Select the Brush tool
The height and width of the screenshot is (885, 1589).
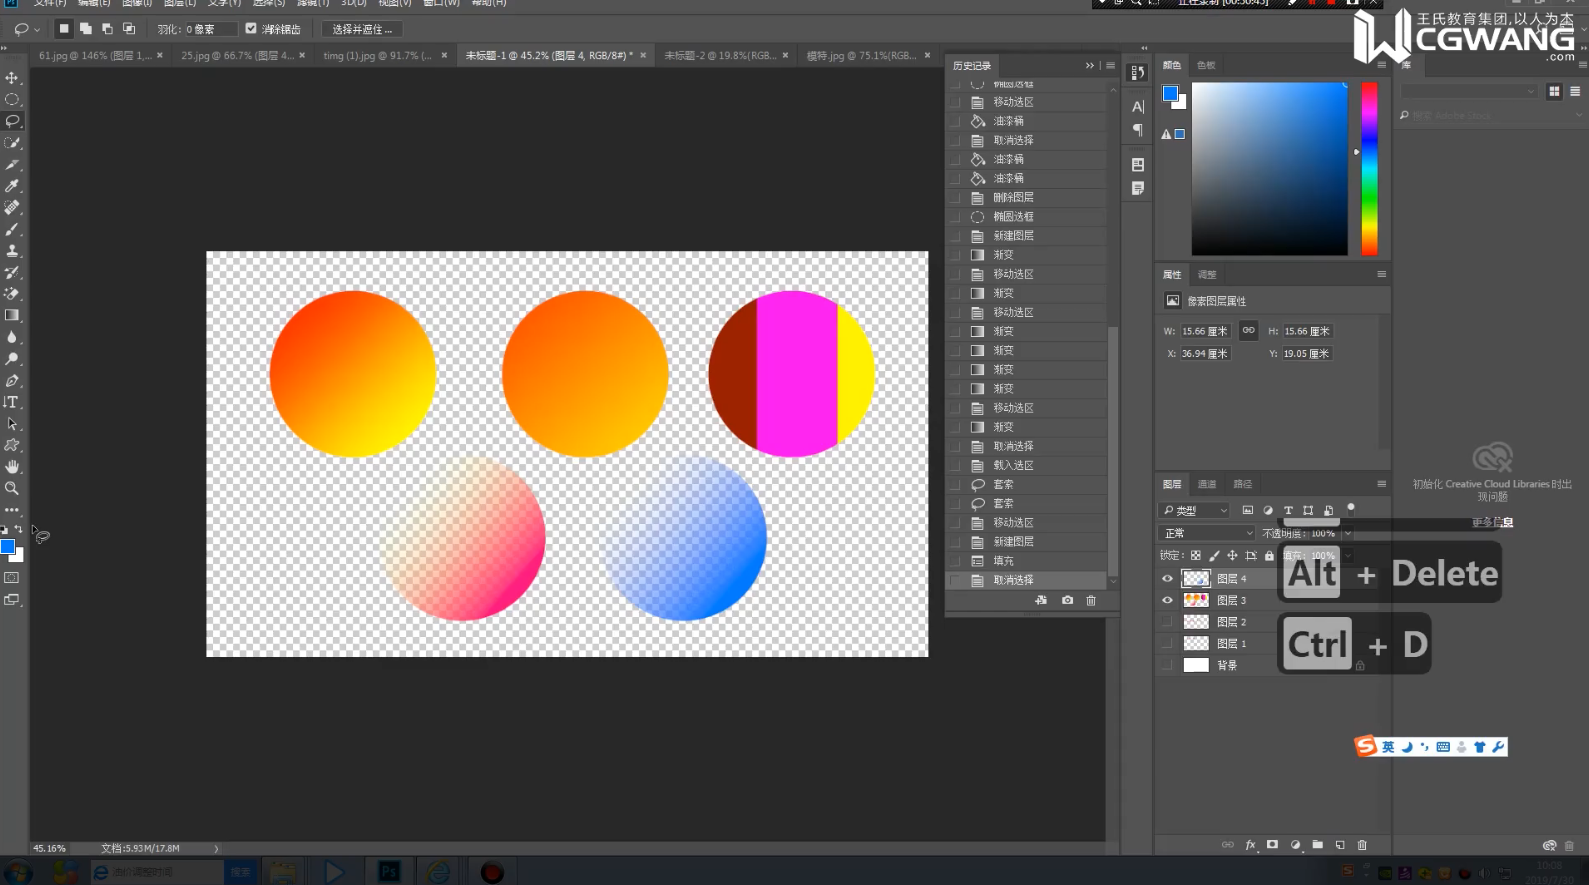click(x=12, y=229)
